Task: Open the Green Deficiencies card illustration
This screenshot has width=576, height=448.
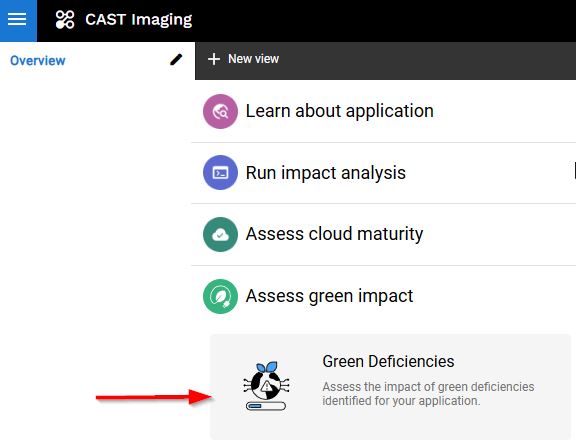Action: [x=266, y=386]
